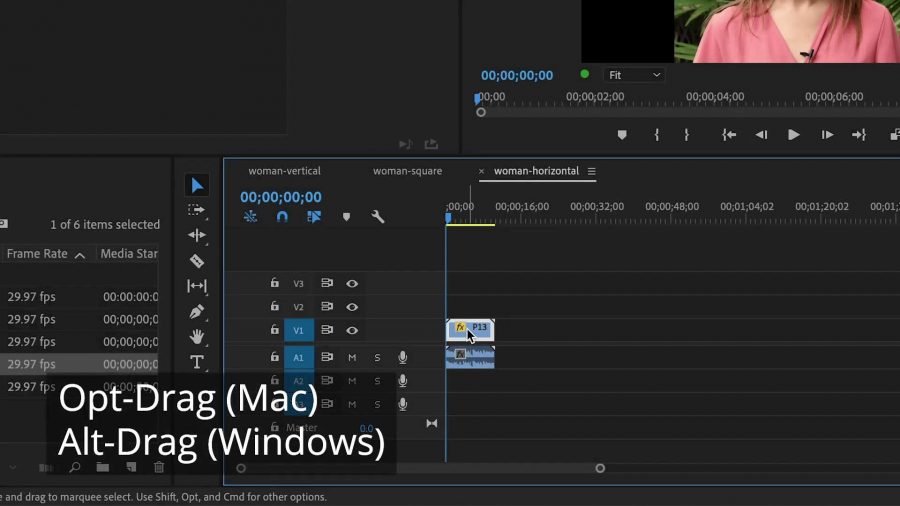Click the fx badge on P13 clip
This screenshot has height=506, width=900.
pos(460,327)
